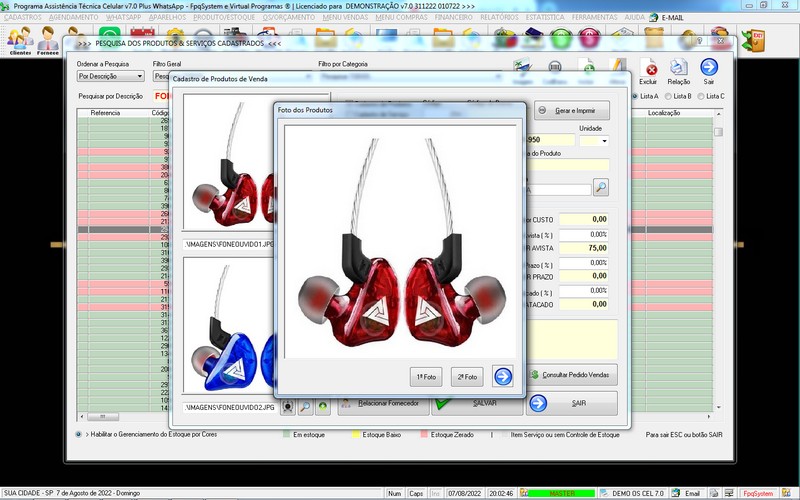Screen dimensions: 800x500
Task: Show the 1ª Foto in the photo dialog
Action: click(x=426, y=377)
